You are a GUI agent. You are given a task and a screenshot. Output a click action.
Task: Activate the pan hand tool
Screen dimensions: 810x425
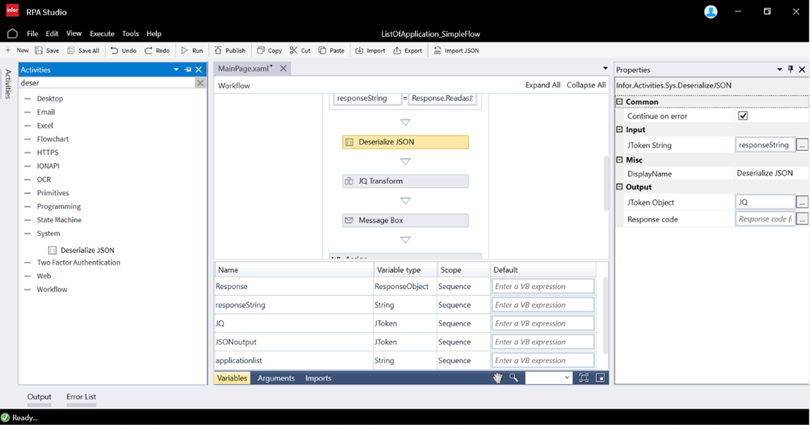pyautogui.click(x=497, y=378)
